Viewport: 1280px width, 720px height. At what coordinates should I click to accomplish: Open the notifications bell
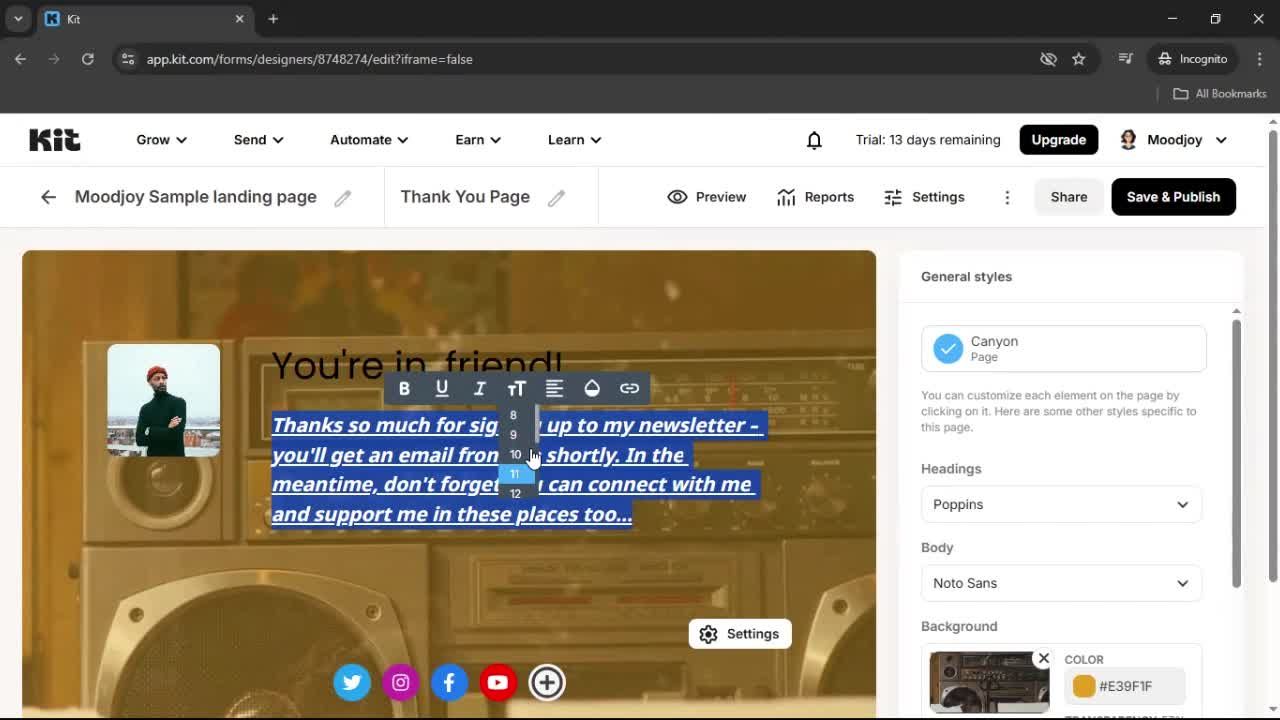point(814,140)
